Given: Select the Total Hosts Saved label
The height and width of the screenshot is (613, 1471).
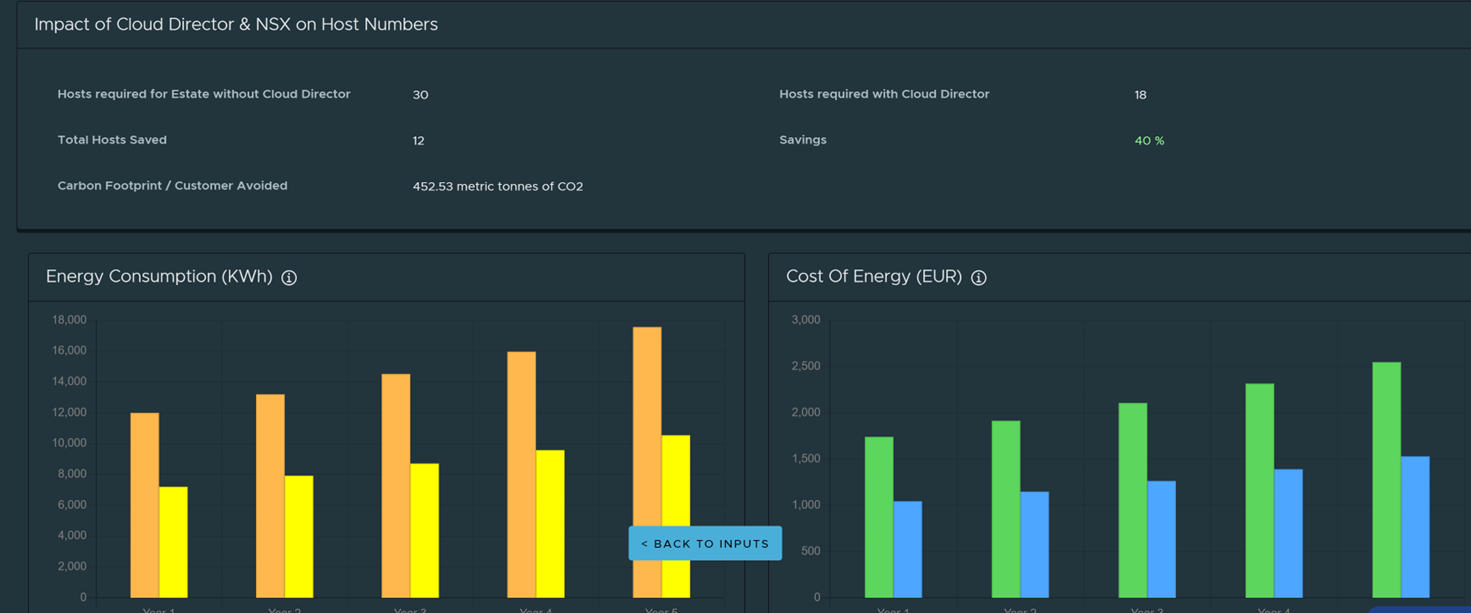Looking at the screenshot, I should point(112,140).
